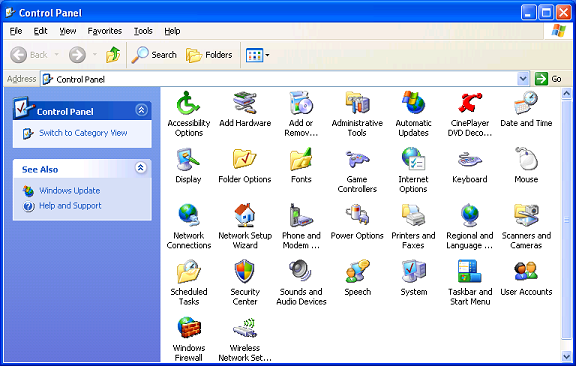Click the Speech icon
The image size is (576, 366).
pos(357,272)
